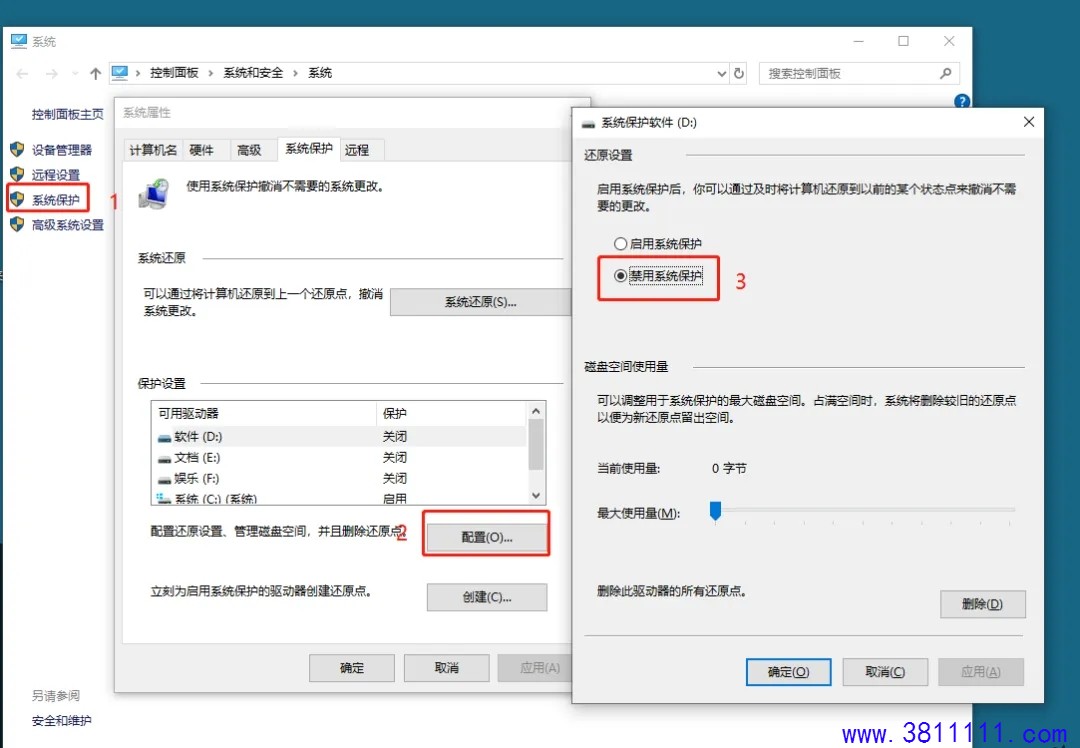This screenshot has width=1080, height=748.
Task: Click the 系统还原(S)... button
Action: (480, 302)
